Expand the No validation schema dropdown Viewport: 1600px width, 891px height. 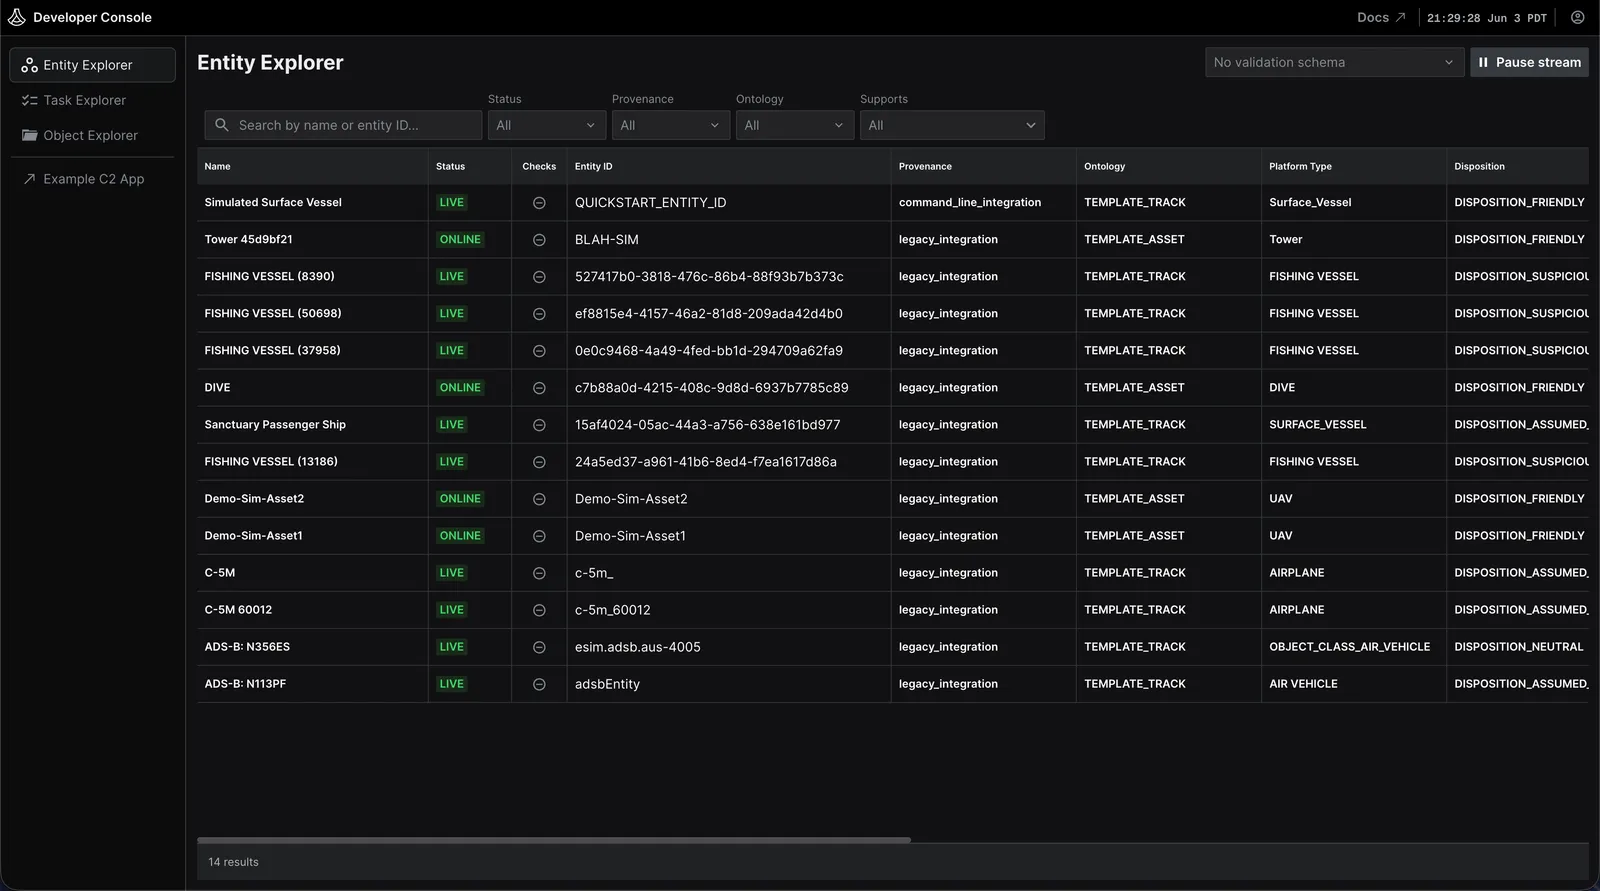click(x=1334, y=62)
